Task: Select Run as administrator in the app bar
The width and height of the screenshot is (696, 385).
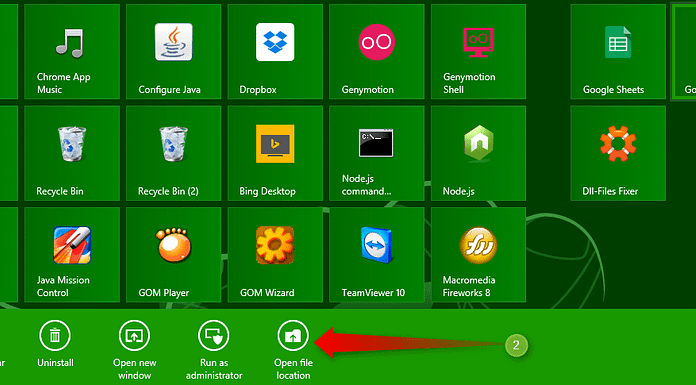Action: [x=214, y=350]
